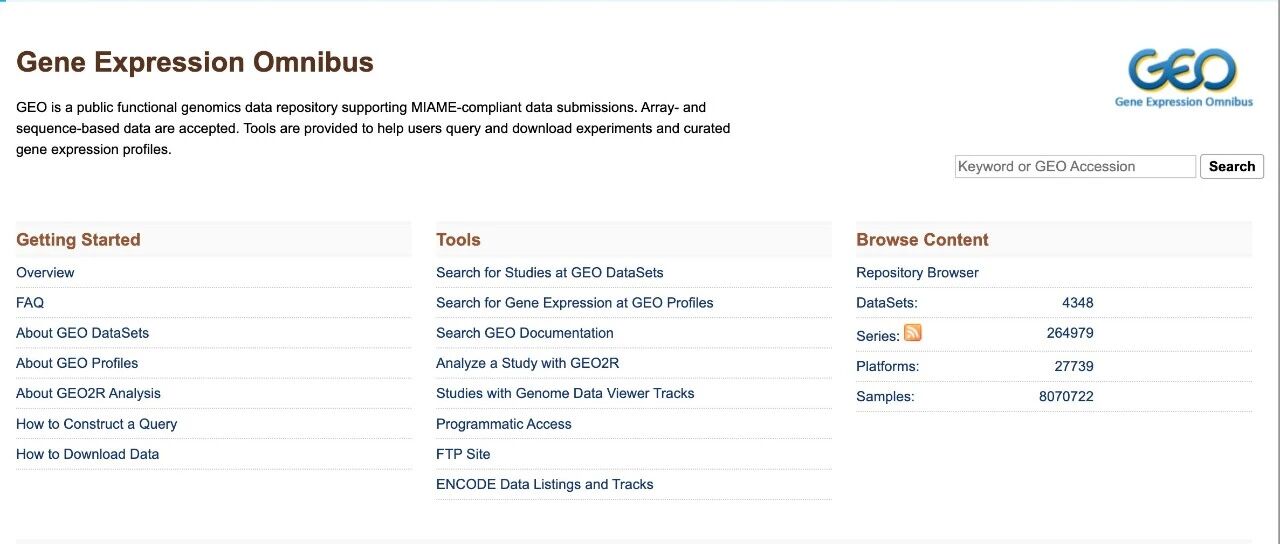The height and width of the screenshot is (544, 1280).
Task: Open How to Construct a Query
Action: click(96, 424)
